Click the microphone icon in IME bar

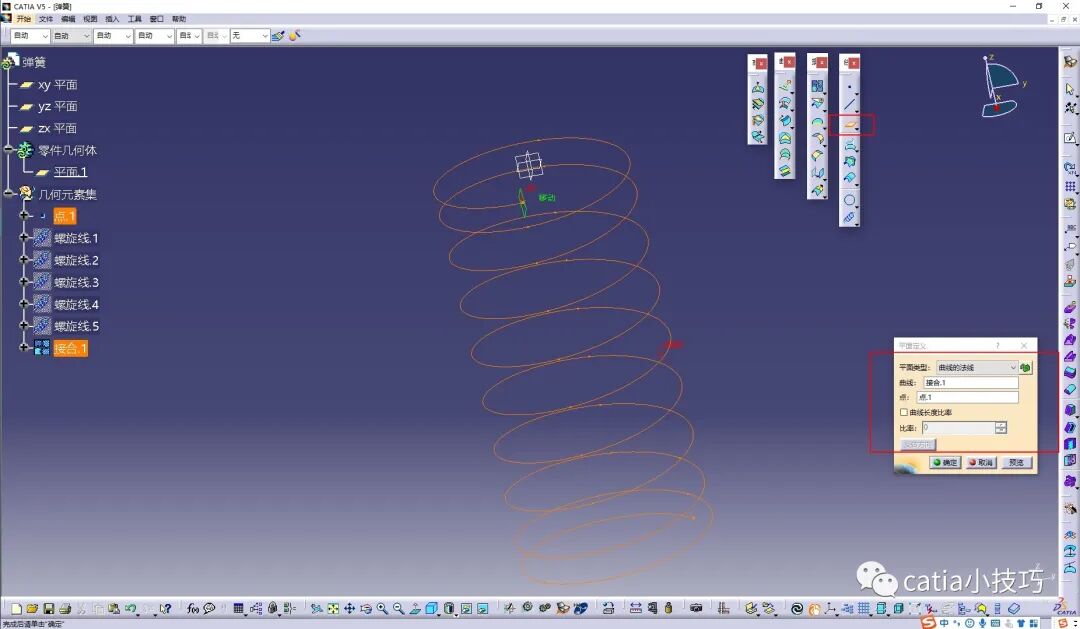coord(982,623)
